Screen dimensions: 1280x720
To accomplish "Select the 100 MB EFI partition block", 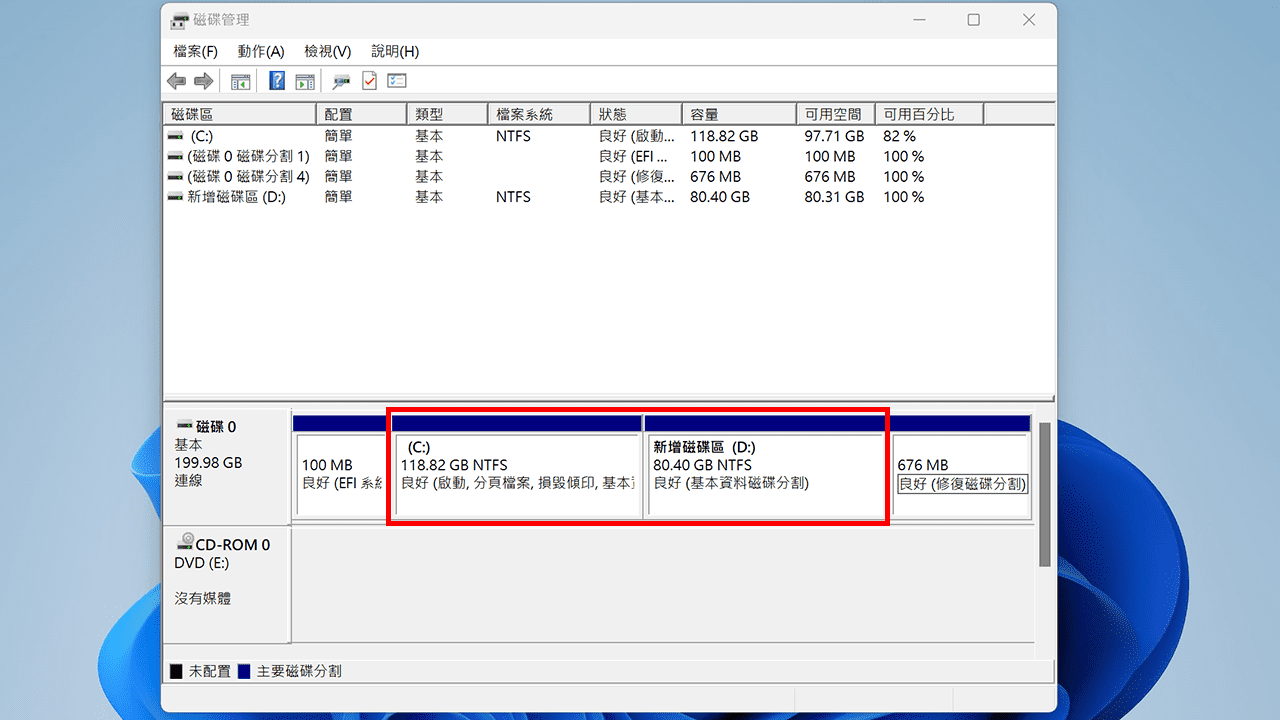I will click(340, 465).
